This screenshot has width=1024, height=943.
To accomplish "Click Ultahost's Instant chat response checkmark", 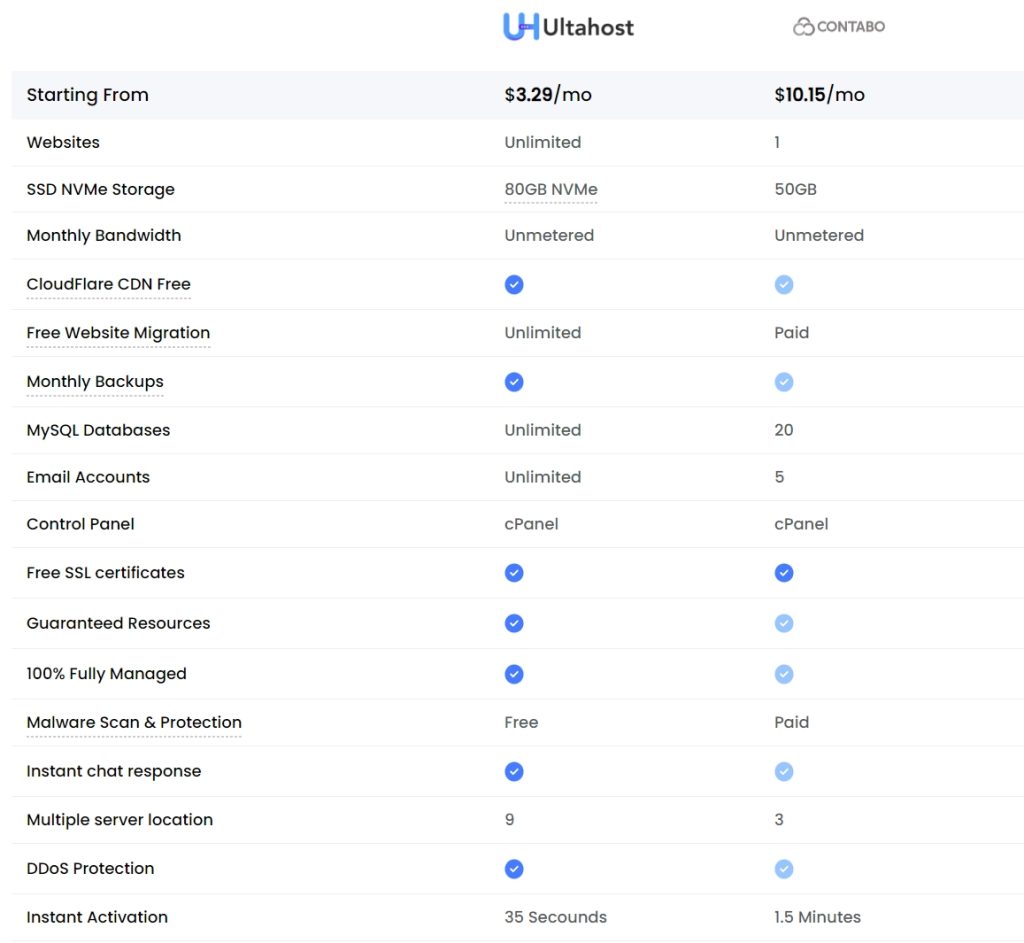I will point(514,772).
